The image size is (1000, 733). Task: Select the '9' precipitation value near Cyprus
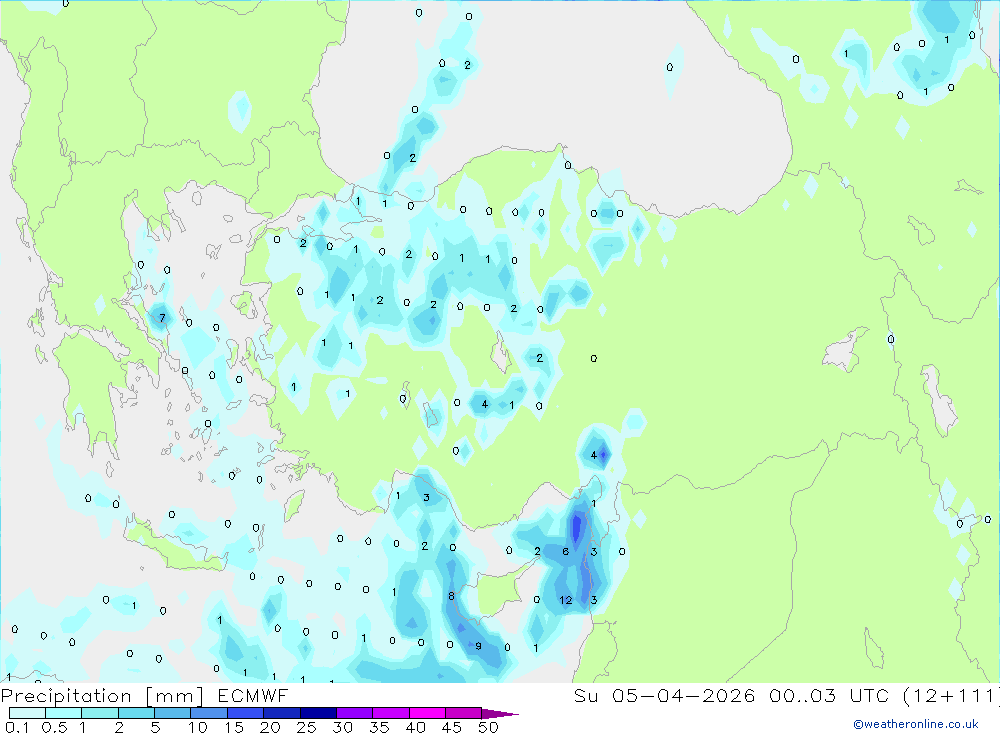[x=478, y=646]
